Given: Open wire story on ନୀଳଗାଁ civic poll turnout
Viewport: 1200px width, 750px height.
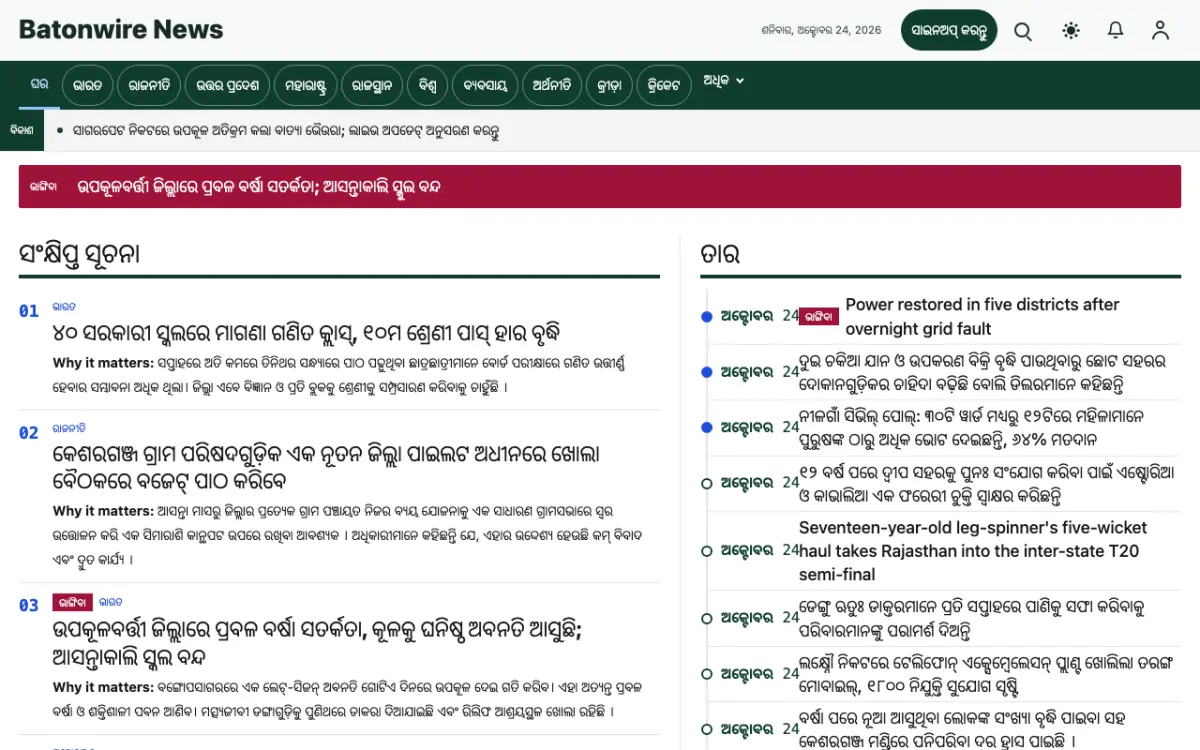Looking at the screenshot, I should [x=971, y=426].
